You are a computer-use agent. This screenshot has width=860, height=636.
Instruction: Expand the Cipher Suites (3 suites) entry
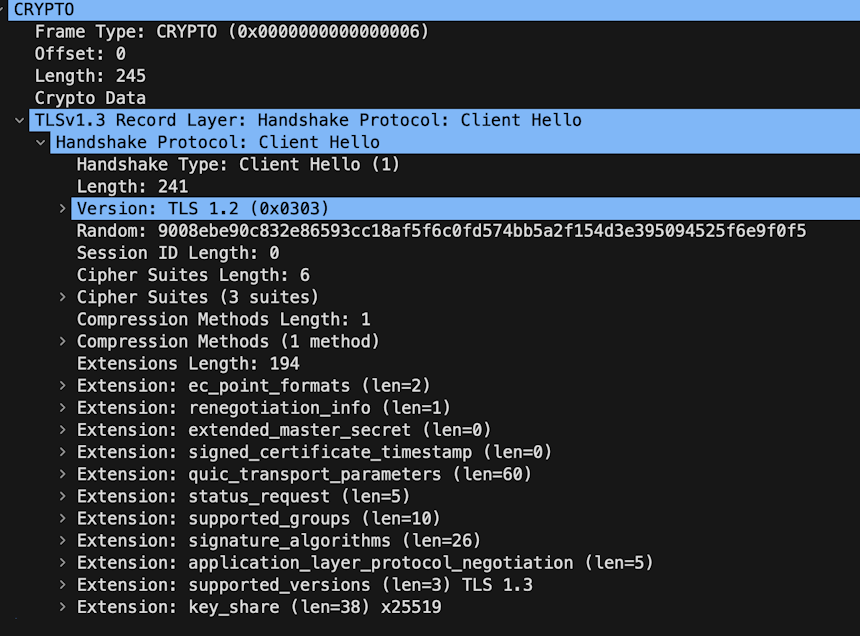tap(62, 297)
